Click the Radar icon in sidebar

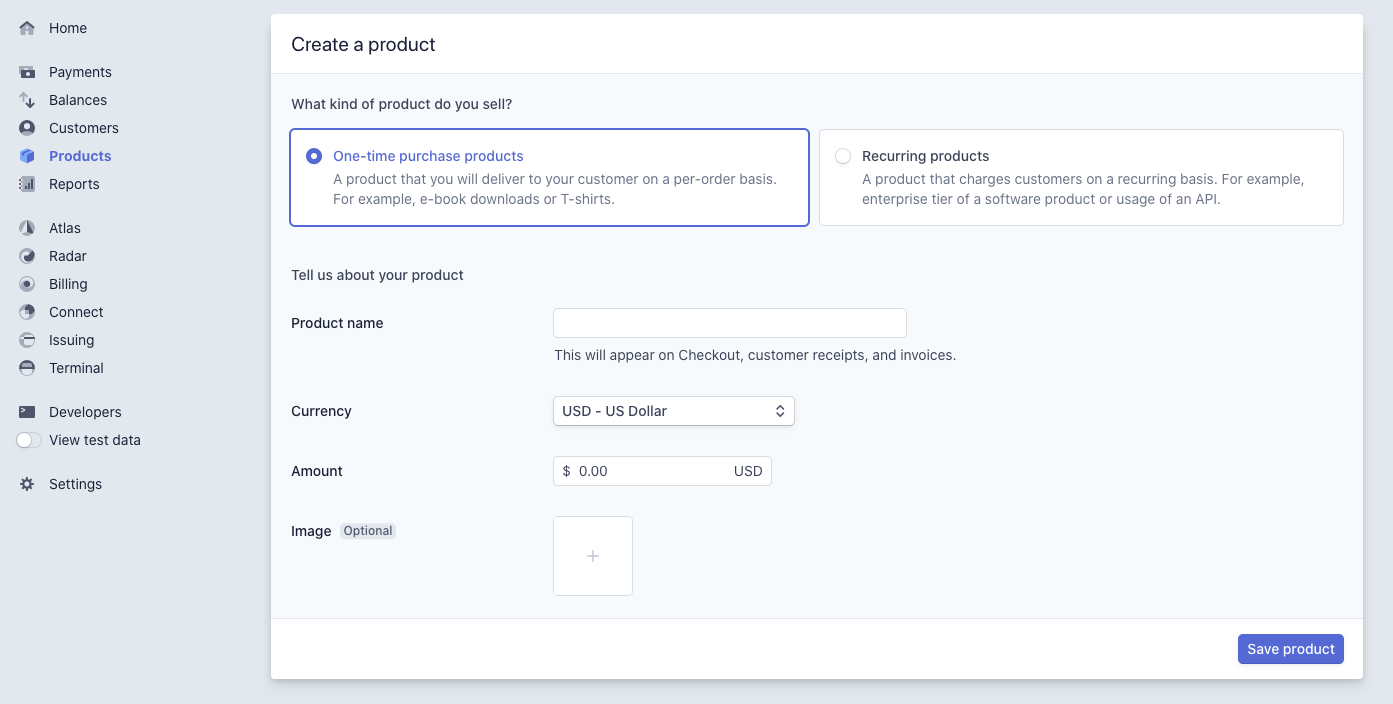(x=27, y=256)
